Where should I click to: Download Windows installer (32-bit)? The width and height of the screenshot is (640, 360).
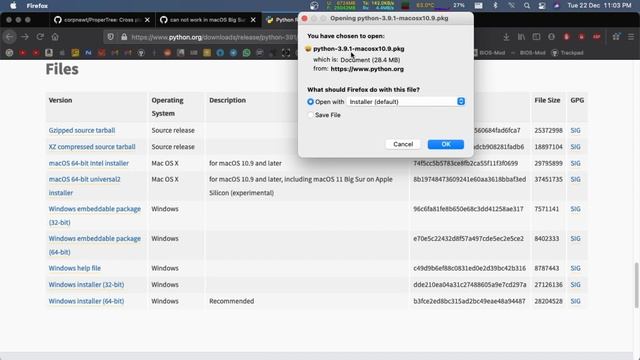tap(86, 284)
